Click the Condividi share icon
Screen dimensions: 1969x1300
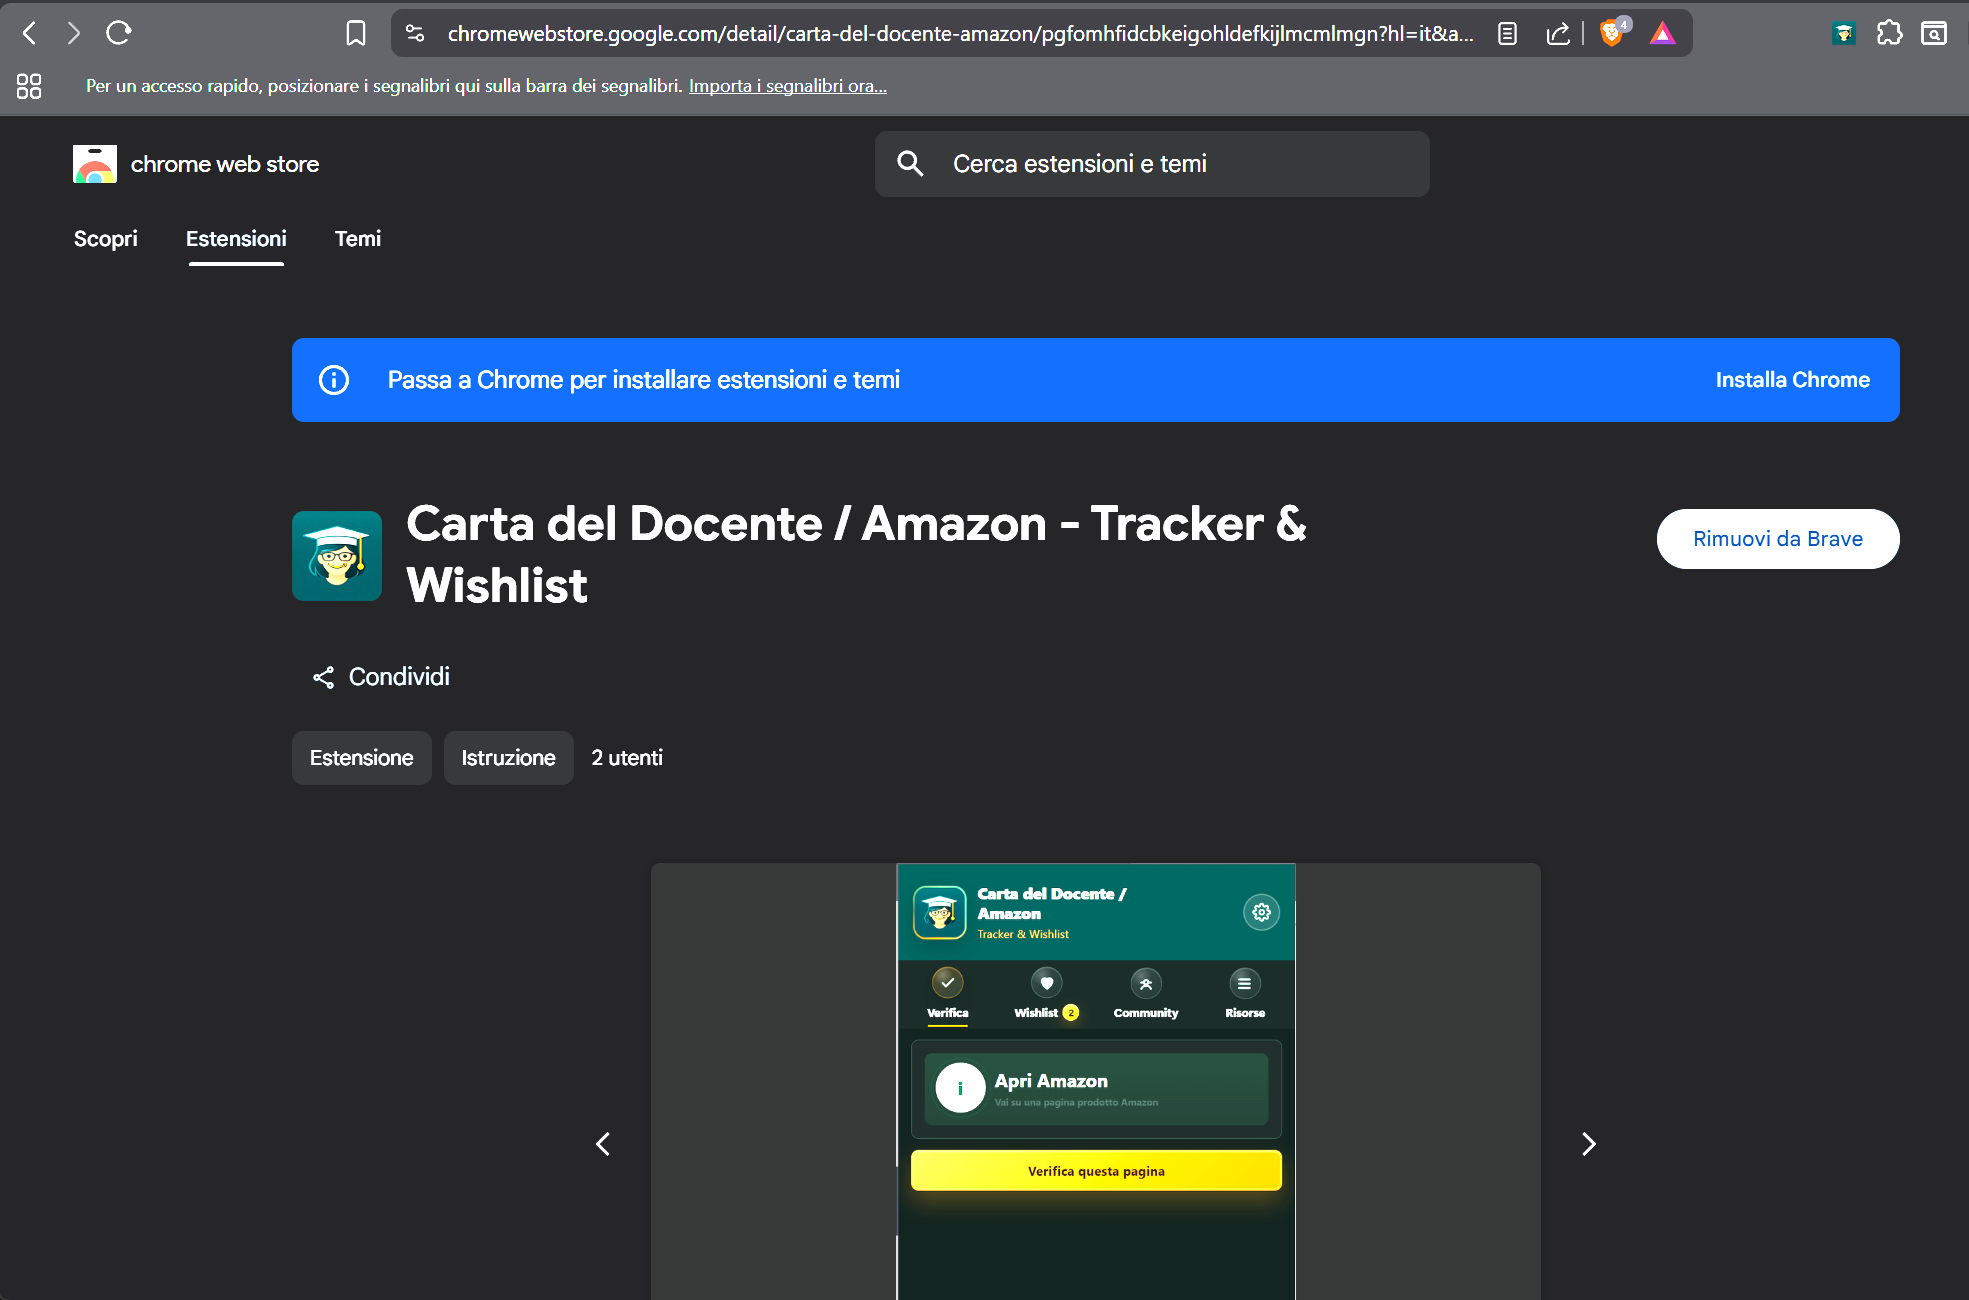tap(323, 678)
